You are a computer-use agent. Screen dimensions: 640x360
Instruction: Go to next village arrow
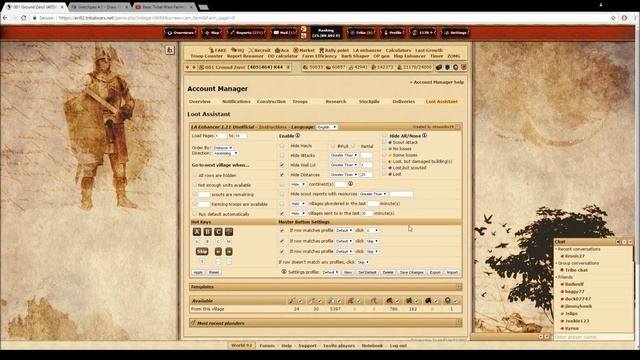tap(194, 67)
